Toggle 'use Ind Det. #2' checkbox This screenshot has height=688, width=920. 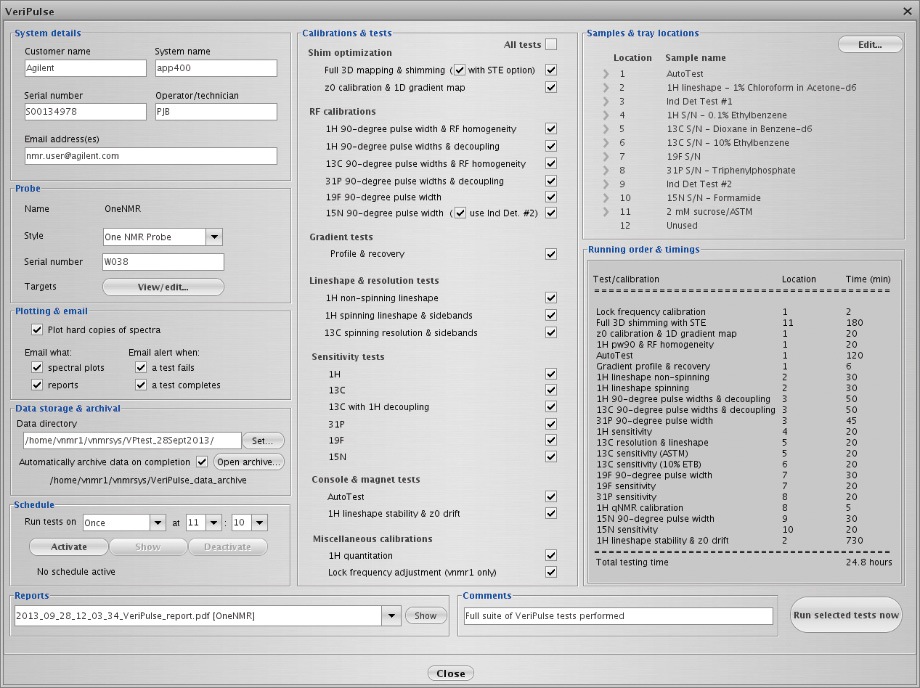[x=459, y=214]
